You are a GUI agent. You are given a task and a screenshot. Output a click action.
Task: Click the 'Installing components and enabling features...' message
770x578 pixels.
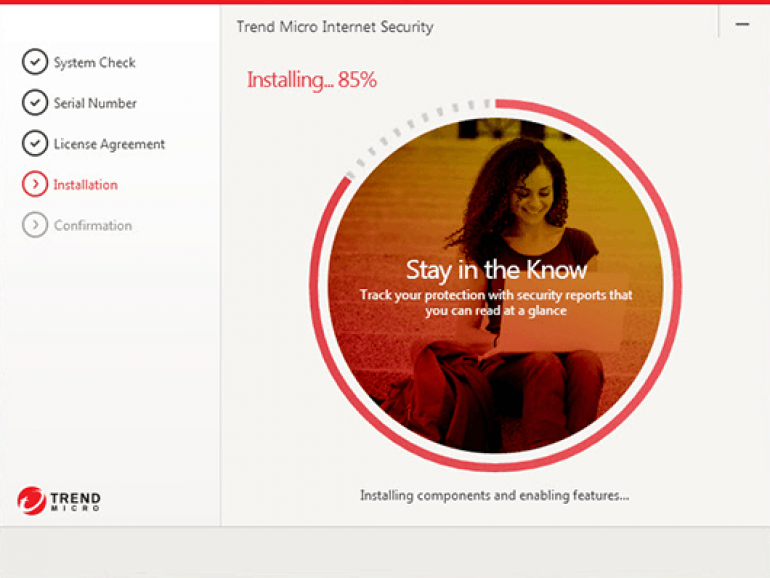click(495, 495)
